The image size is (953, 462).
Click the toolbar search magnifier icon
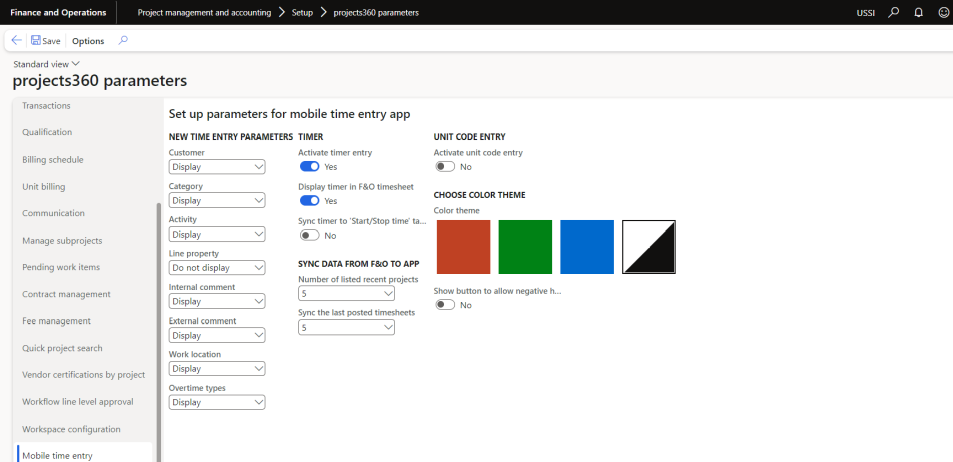pyautogui.click(x=123, y=41)
